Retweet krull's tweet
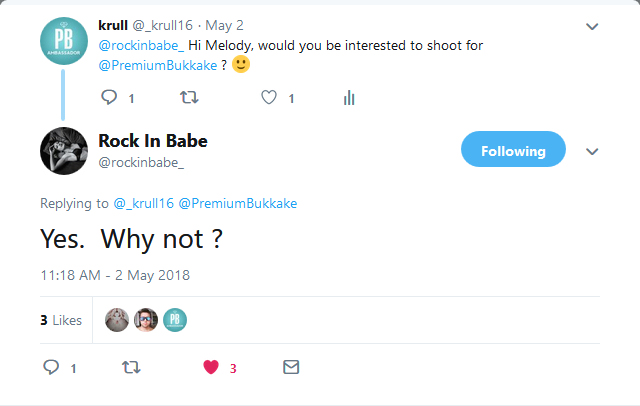 [188, 97]
